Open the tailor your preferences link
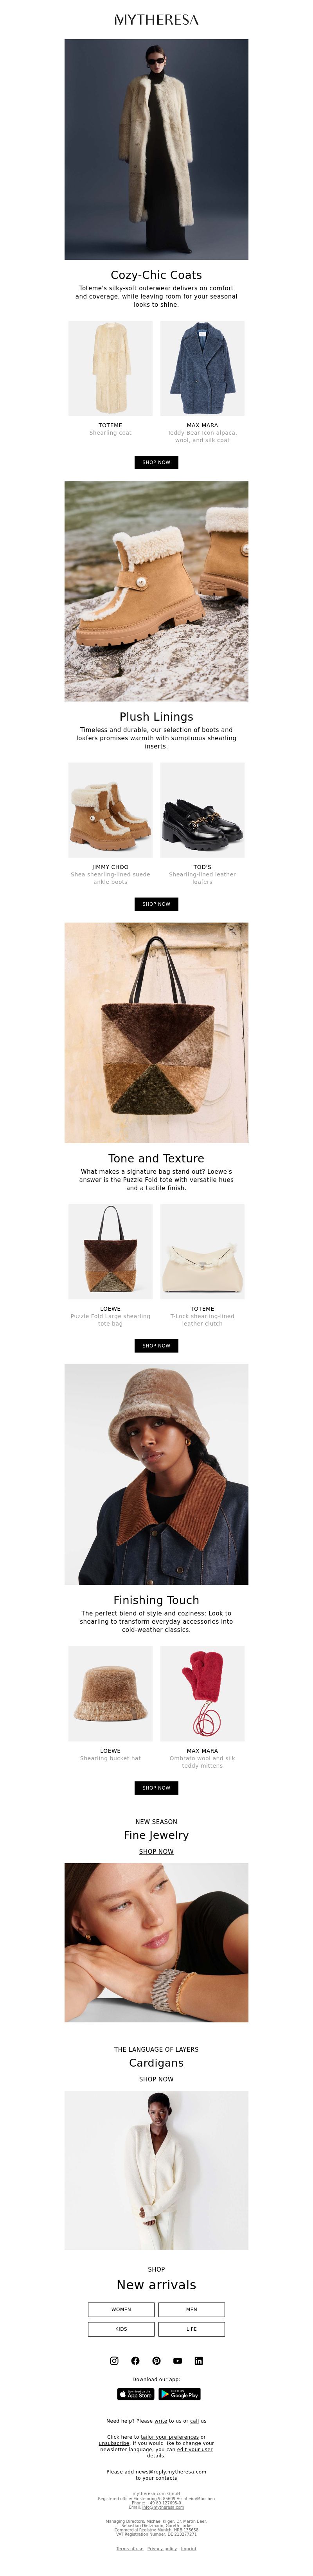Image resolution: width=313 pixels, height=2576 pixels. click(x=170, y=2437)
